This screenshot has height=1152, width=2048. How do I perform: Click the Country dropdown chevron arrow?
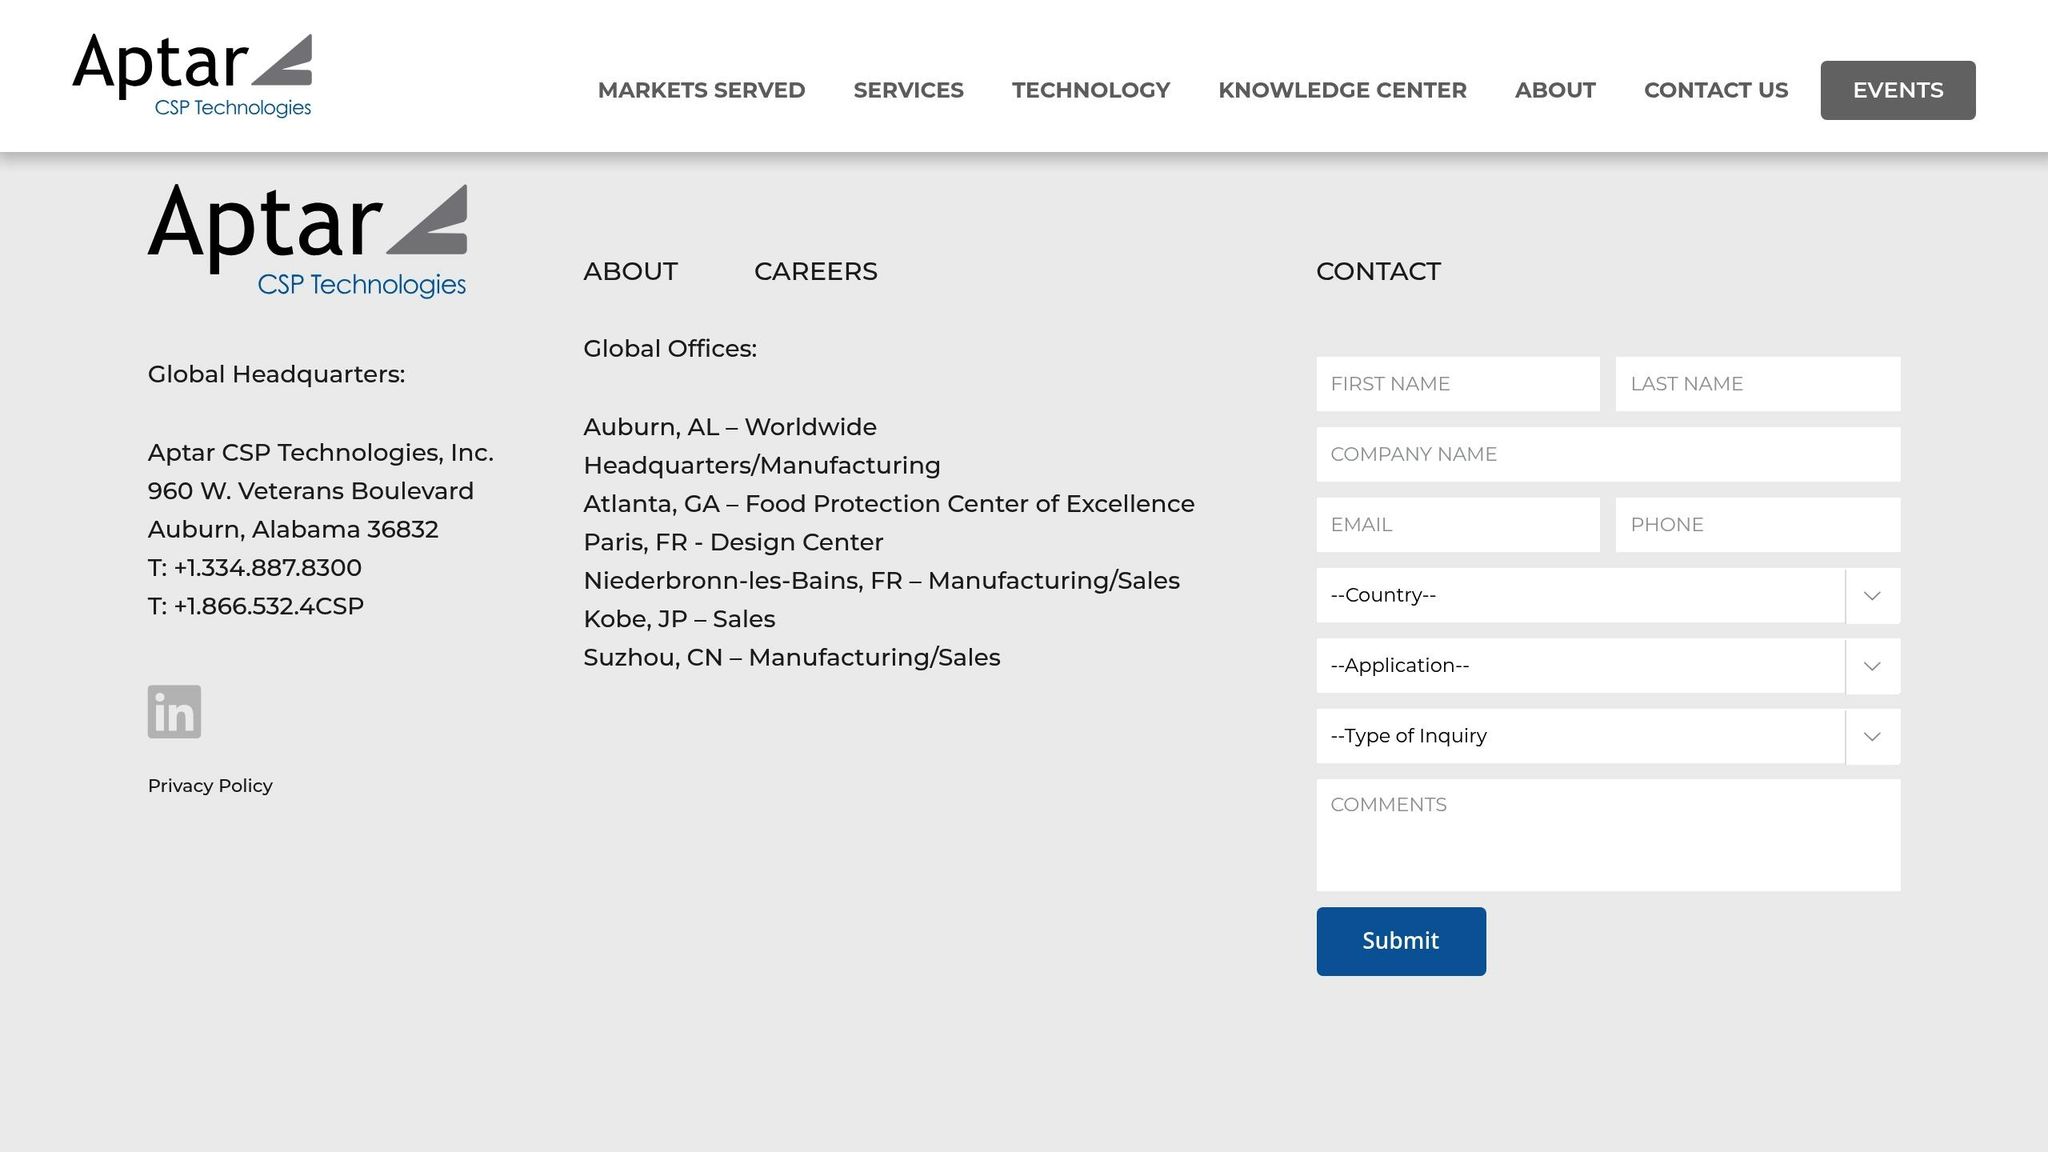pos(1873,596)
